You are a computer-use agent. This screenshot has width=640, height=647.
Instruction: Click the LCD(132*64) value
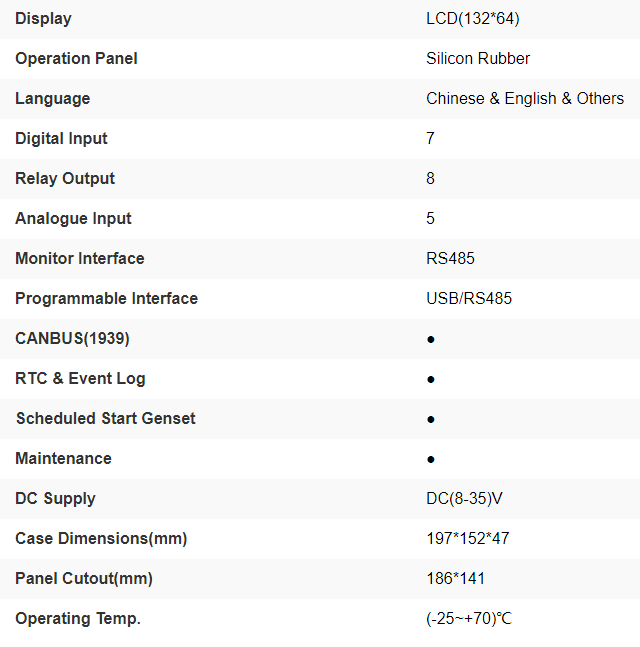click(472, 18)
